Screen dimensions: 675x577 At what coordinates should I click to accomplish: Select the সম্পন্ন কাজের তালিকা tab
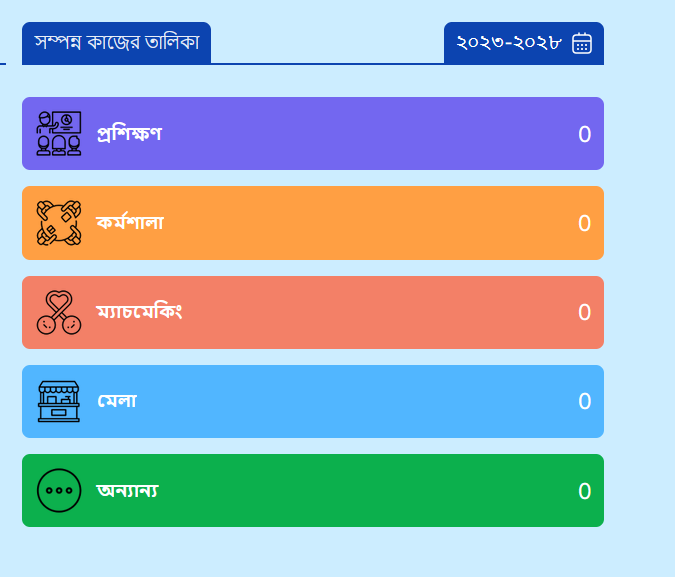[x=117, y=43]
